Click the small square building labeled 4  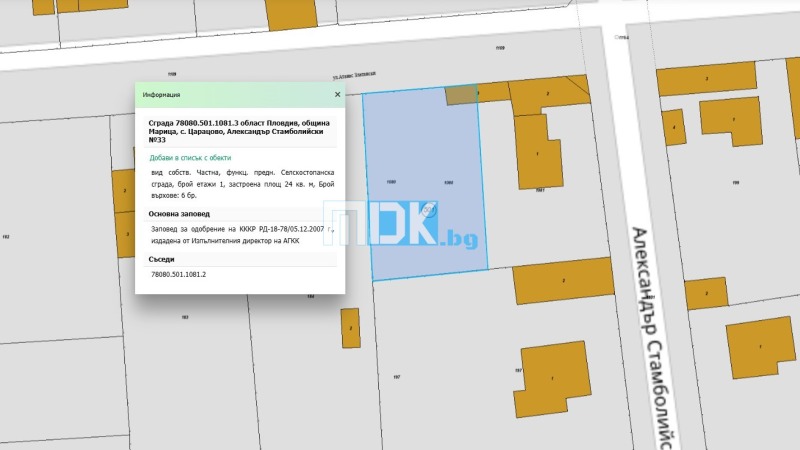click(676, 128)
